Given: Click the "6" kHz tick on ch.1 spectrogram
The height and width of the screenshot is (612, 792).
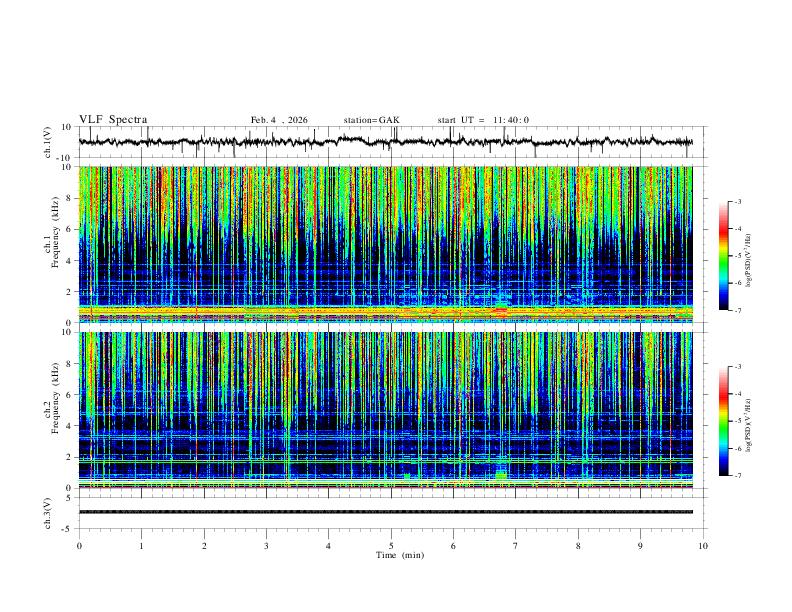Looking at the screenshot, I should [69, 229].
